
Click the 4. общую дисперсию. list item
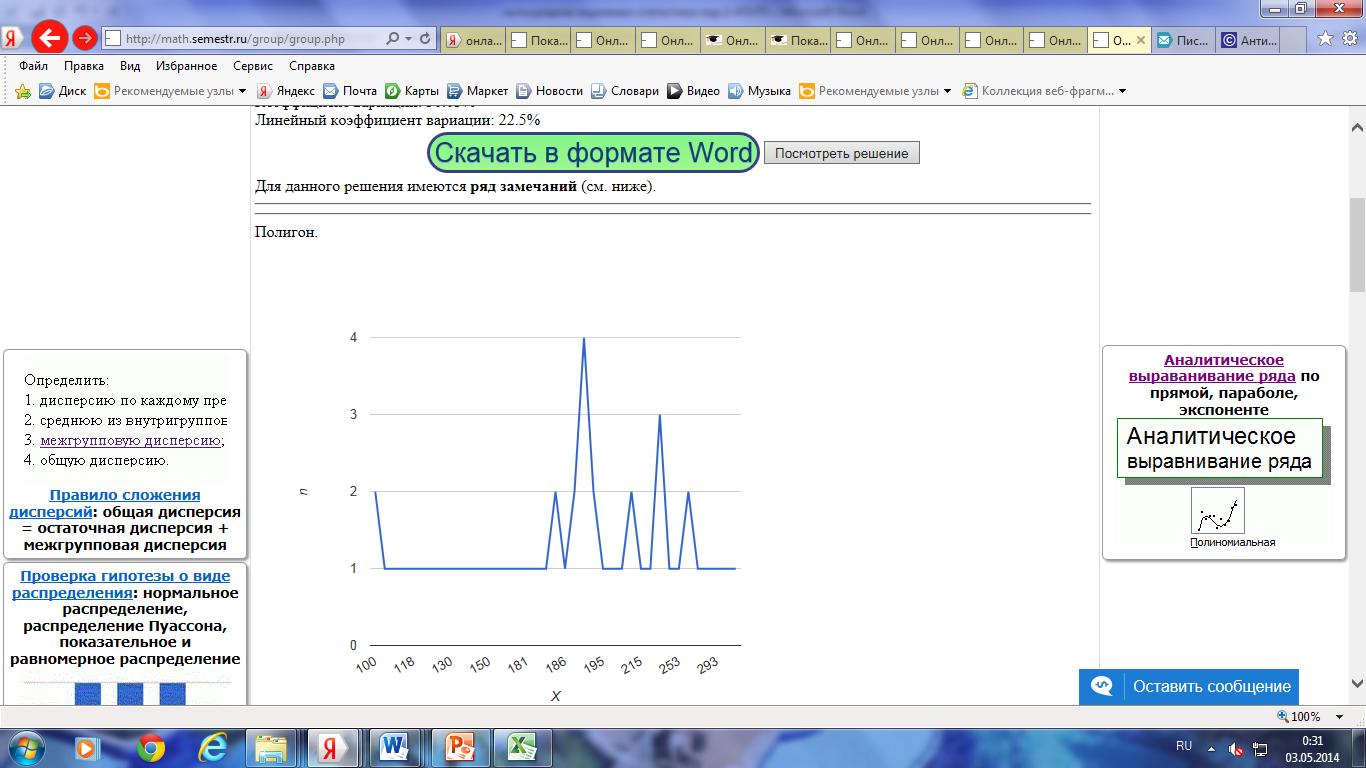pyautogui.click(x=97, y=460)
